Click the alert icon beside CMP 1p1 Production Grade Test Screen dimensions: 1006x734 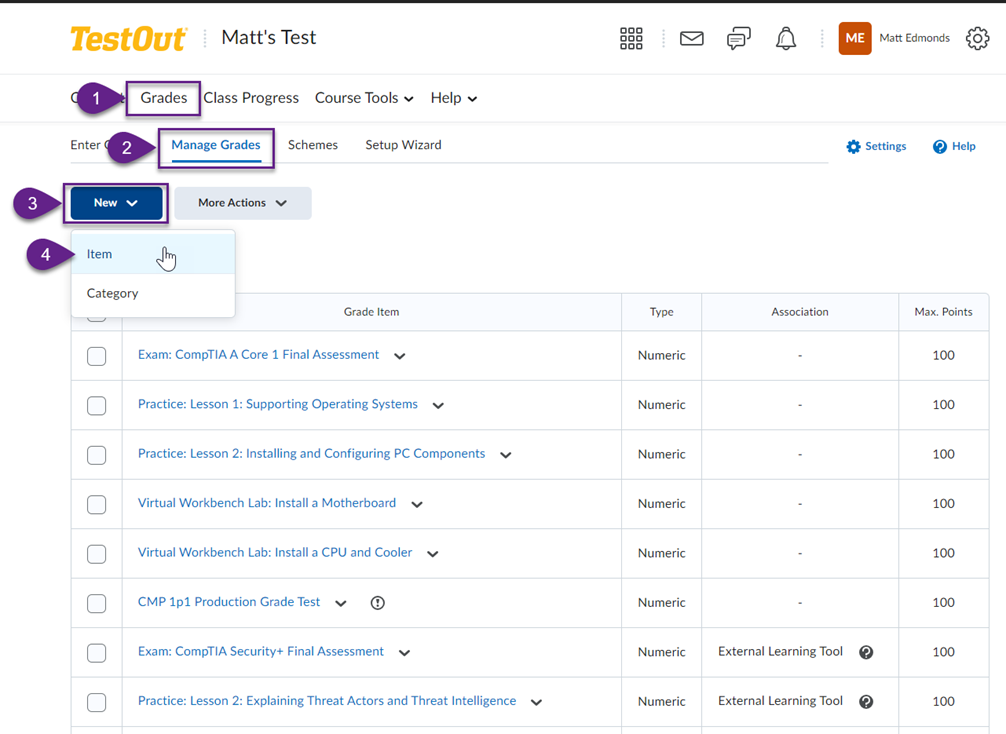[x=378, y=602]
